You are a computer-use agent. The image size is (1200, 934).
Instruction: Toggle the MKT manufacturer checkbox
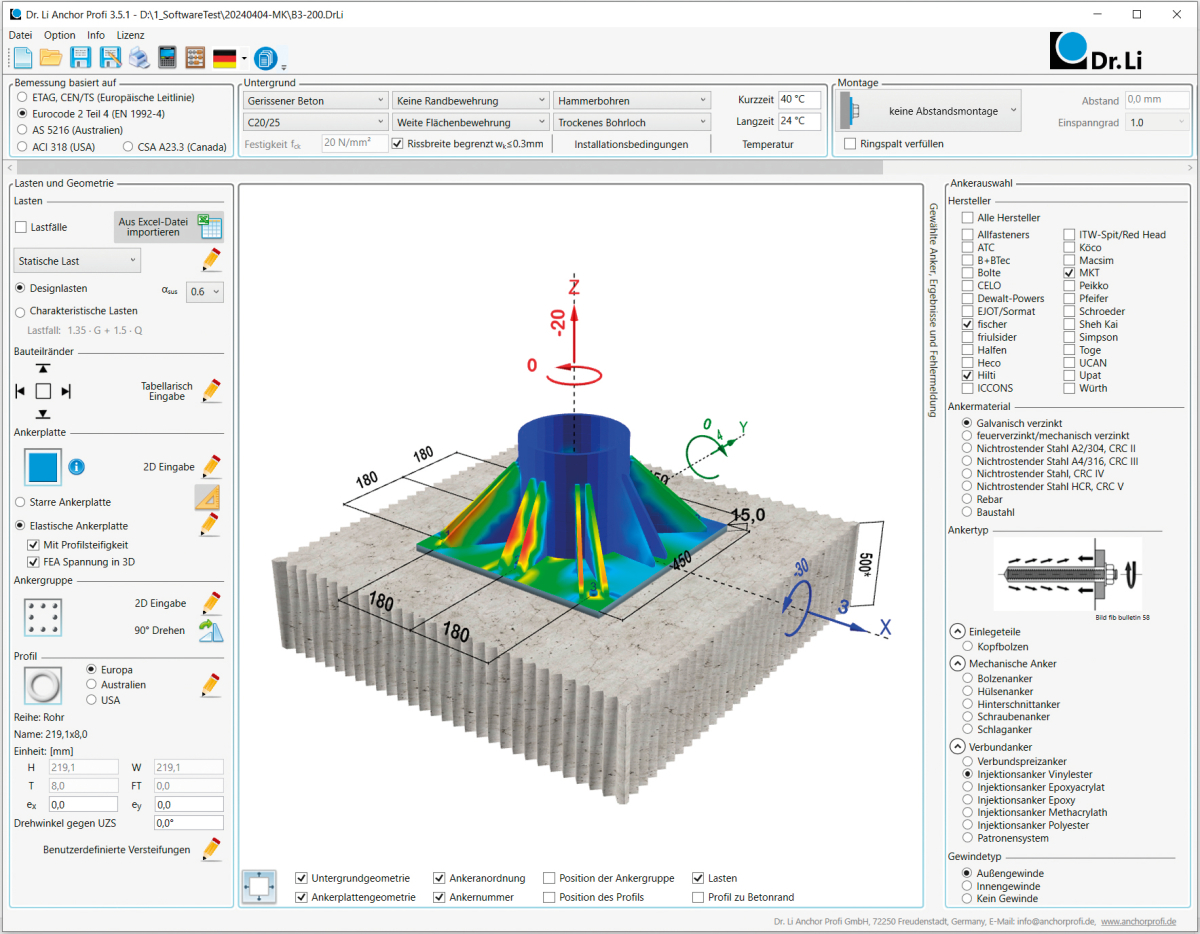pyautogui.click(x=1069, y=273)
